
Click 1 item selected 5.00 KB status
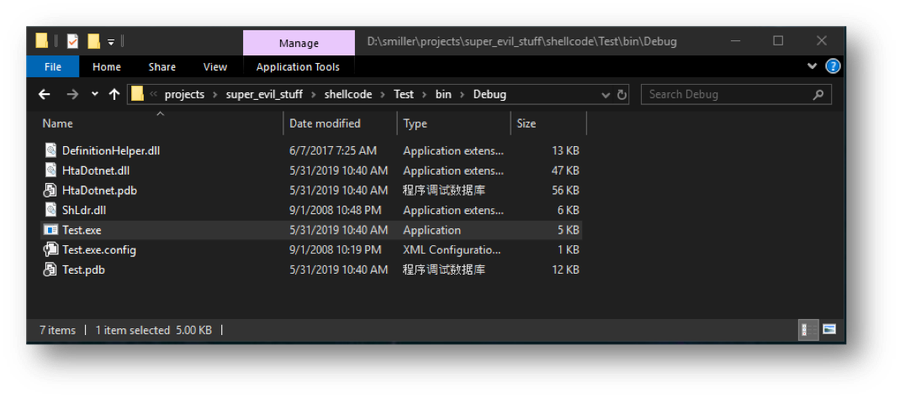click(153, 330)
